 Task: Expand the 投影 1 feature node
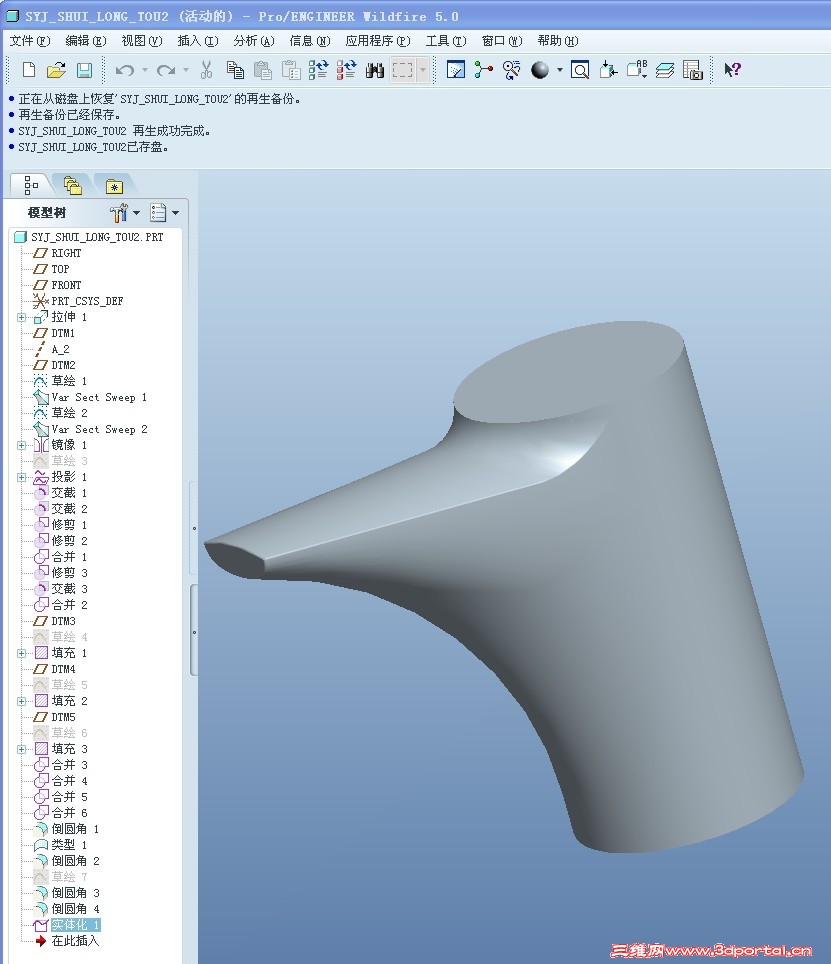pos(22,477)
